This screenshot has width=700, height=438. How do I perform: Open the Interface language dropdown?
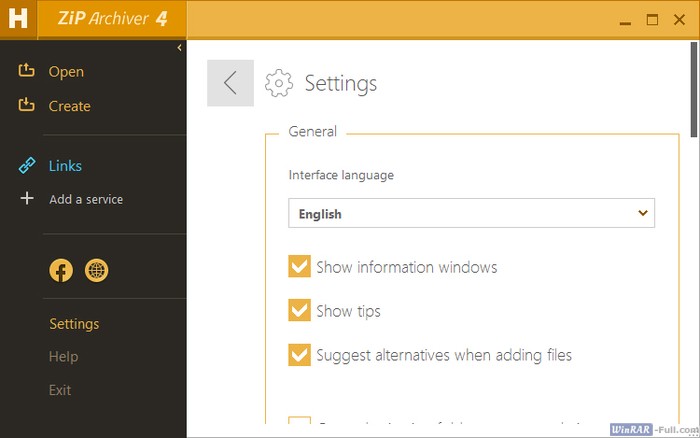471,213
